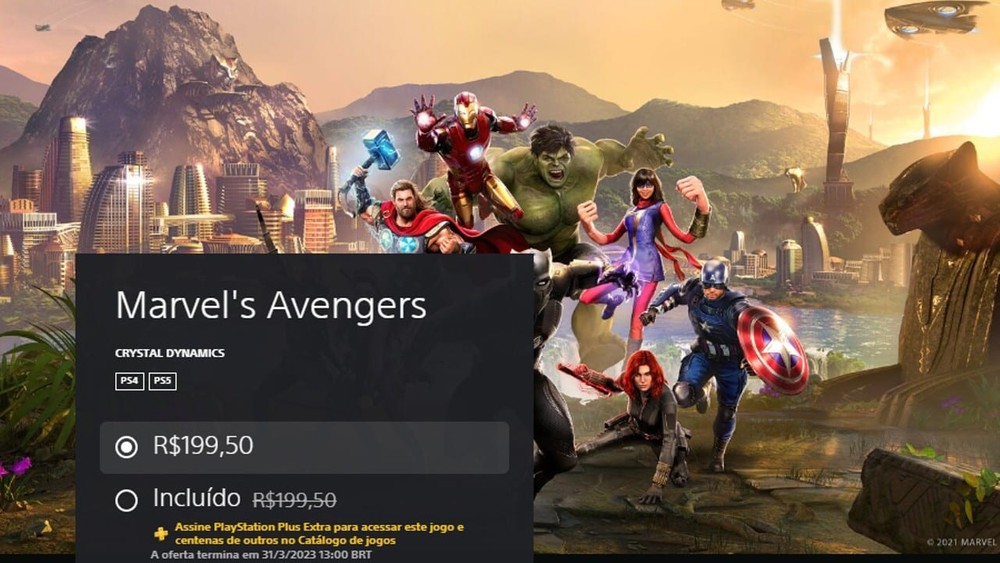Click Captain America's round shield
This screenshot has height=563, width=1000.
pos(773,349)
